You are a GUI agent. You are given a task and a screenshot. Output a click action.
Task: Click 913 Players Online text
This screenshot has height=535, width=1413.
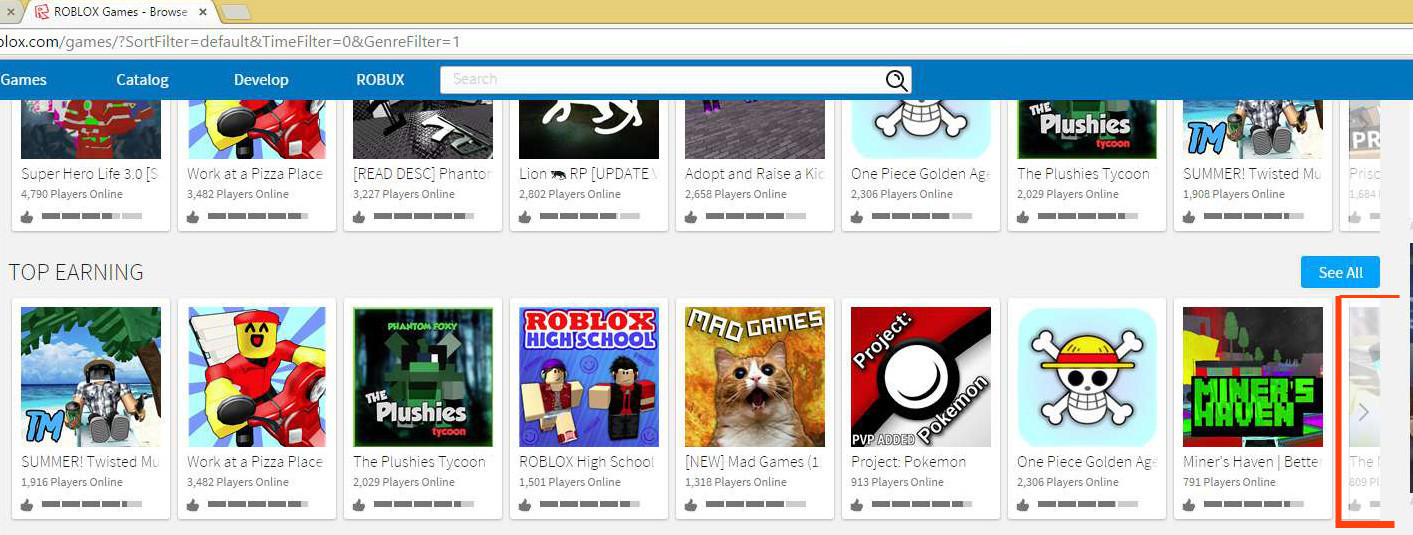[897, 482]
